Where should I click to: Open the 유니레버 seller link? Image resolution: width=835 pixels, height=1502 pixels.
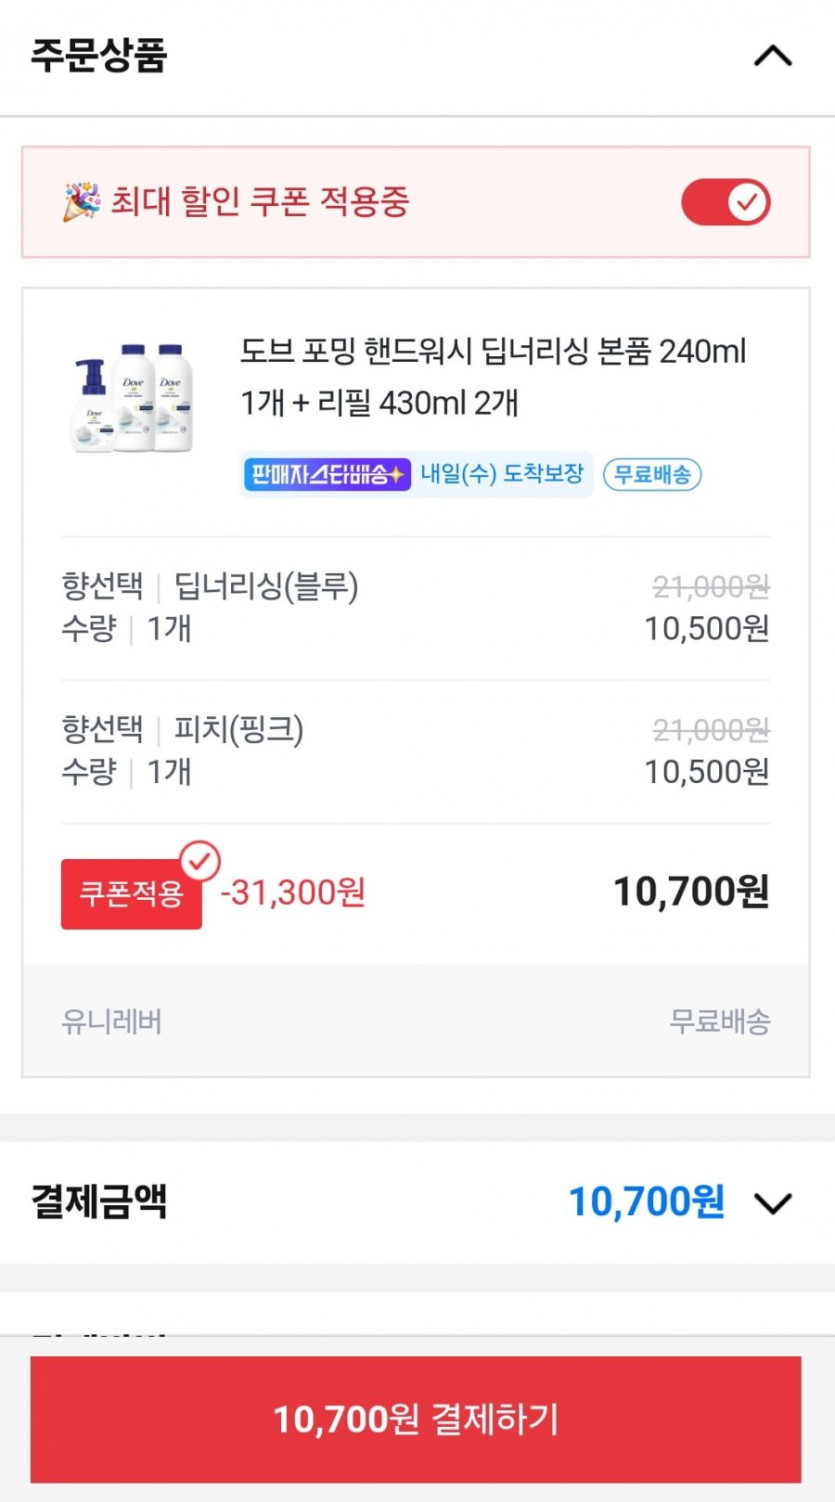[x=111, y=1021]
